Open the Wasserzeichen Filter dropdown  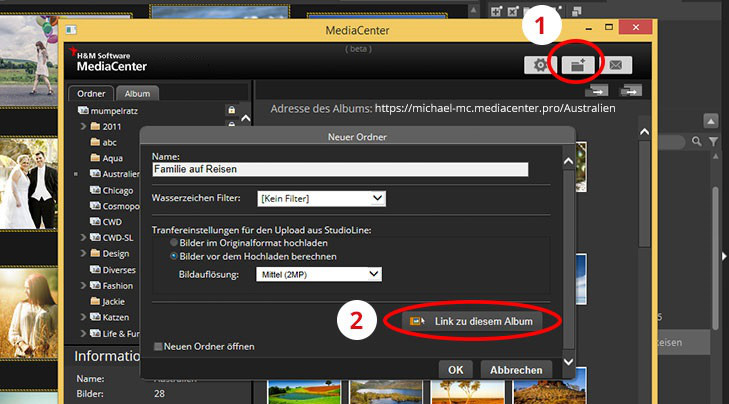[x=322, y=199]
